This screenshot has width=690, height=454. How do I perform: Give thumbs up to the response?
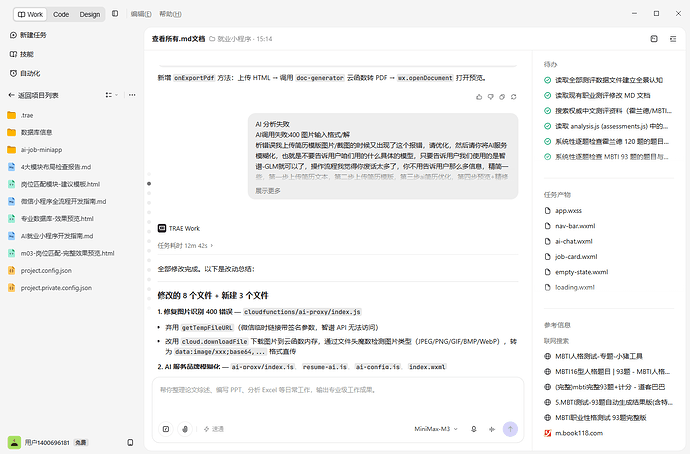coord(479,97)
